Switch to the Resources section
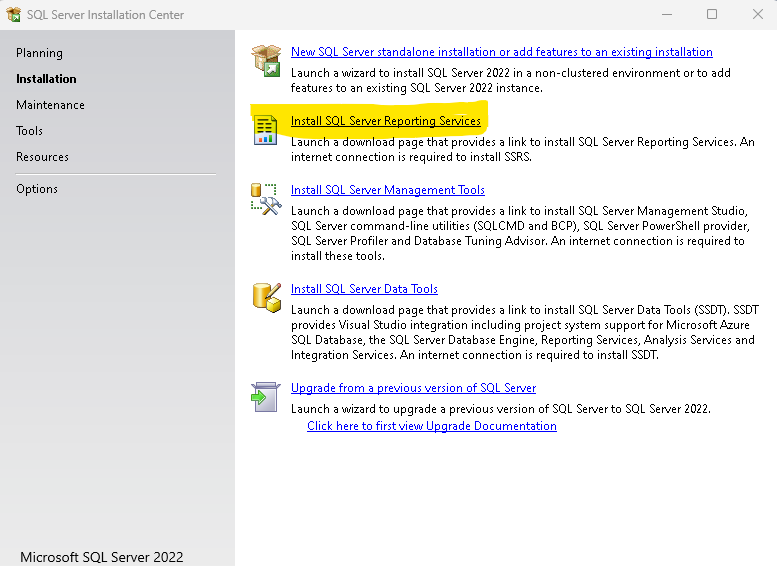This screenshot has height=566, width=777. click(42, 157)
